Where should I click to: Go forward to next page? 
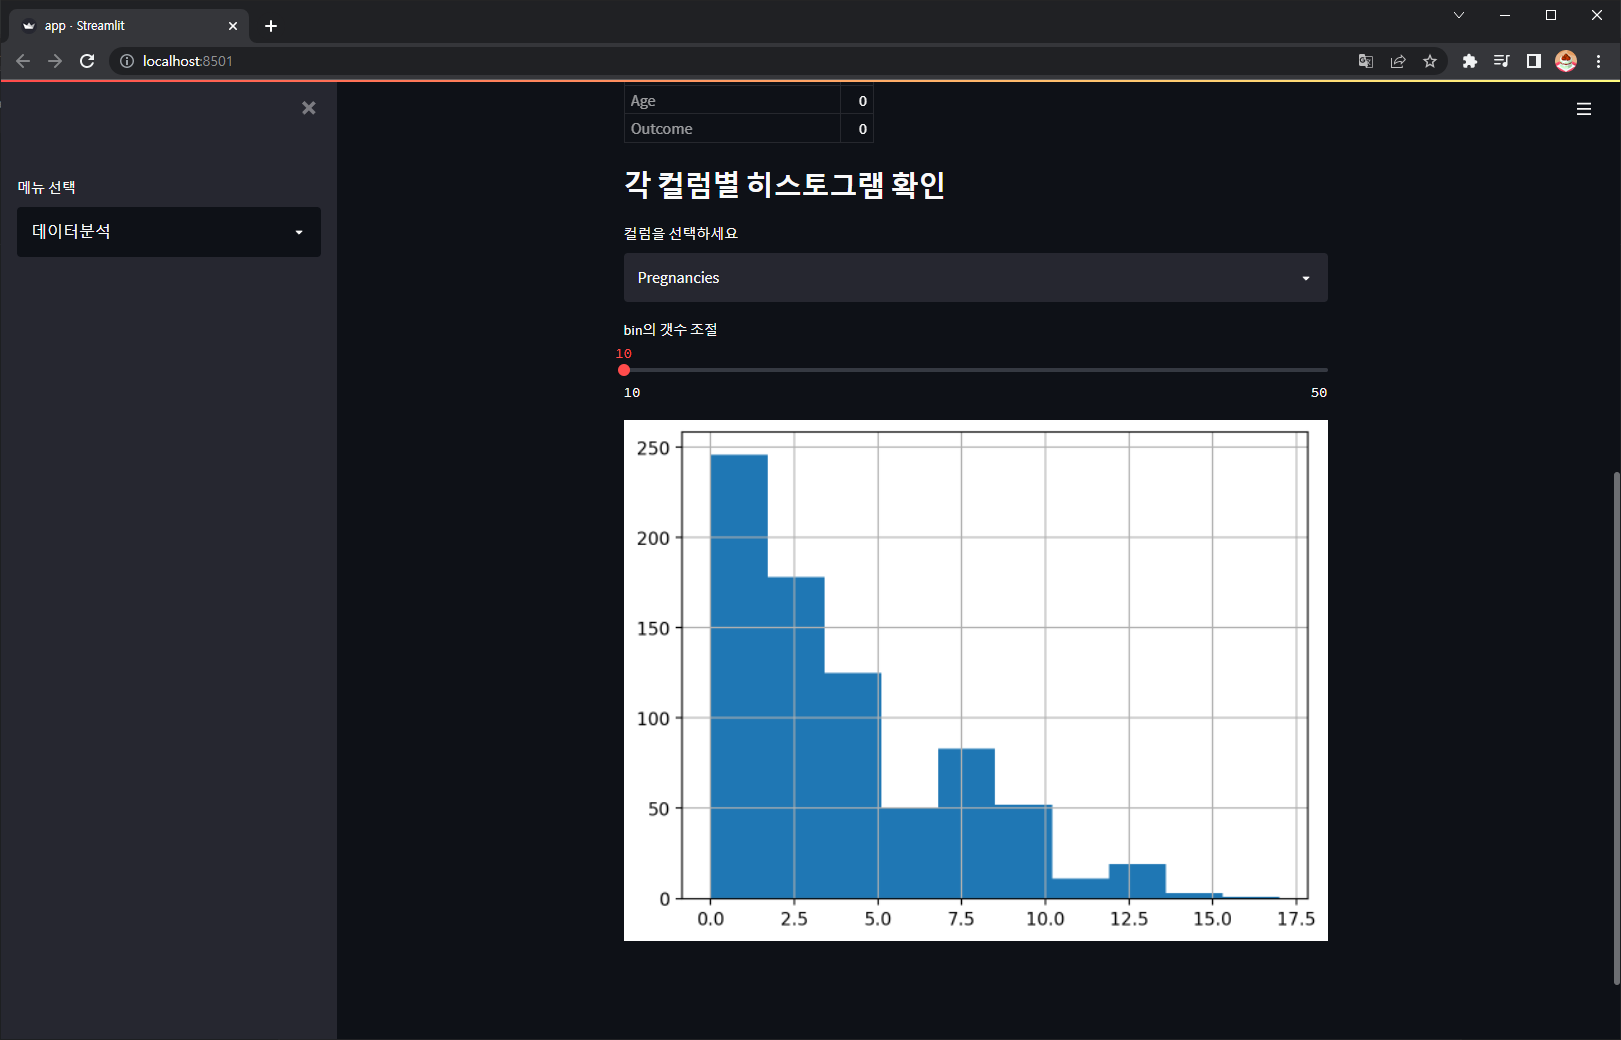[x=55, y=61]
